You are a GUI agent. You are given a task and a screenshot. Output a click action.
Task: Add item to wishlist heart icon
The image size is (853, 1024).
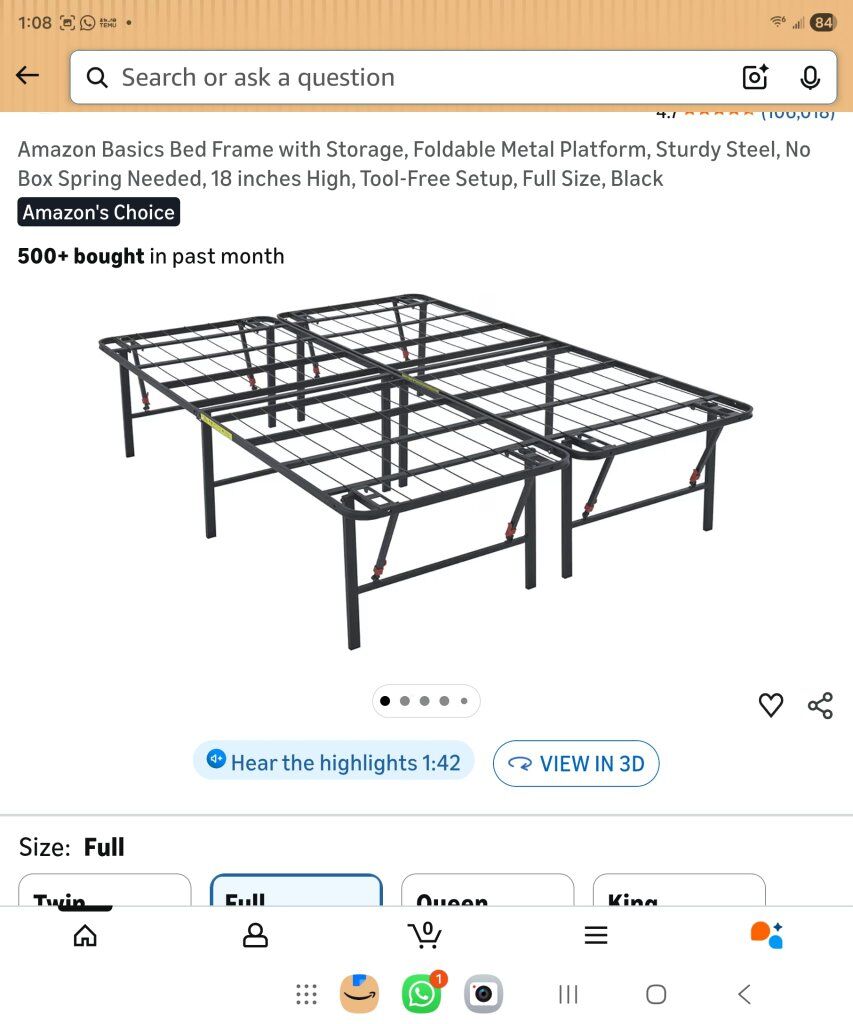coord(771,705)
